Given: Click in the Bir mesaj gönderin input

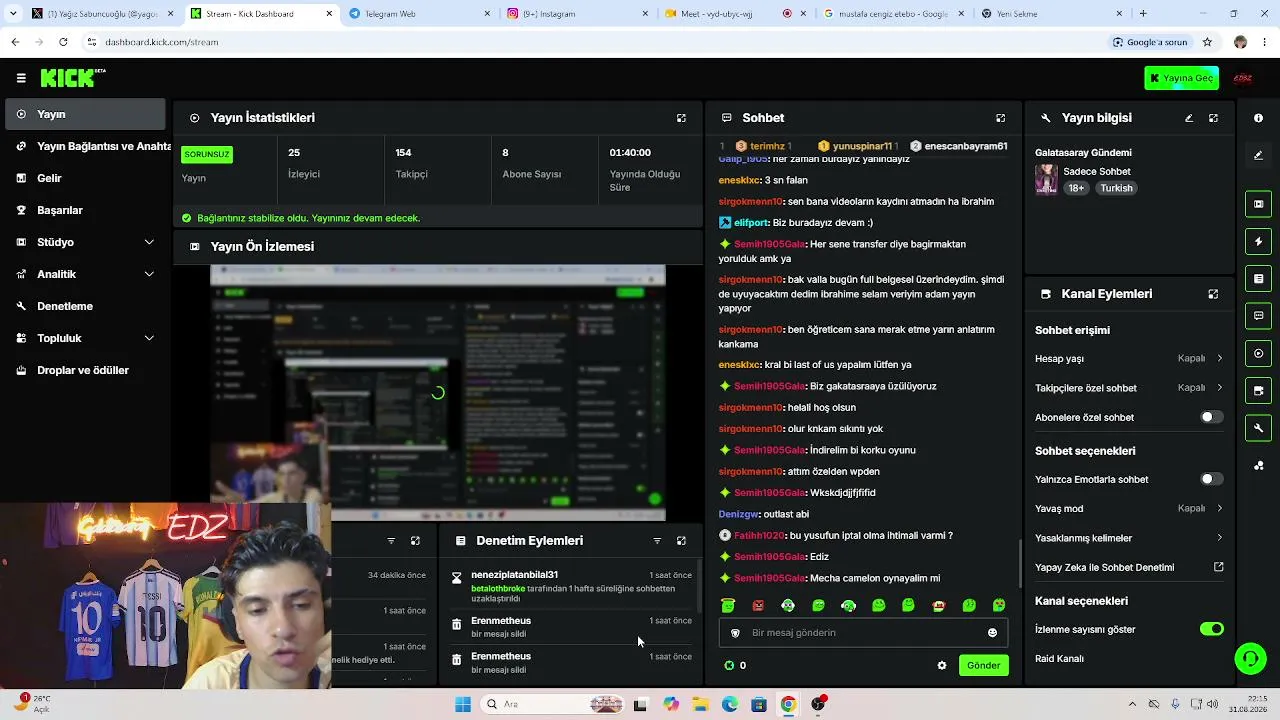Looking at the screenshot, I should (x=865, y=633).
